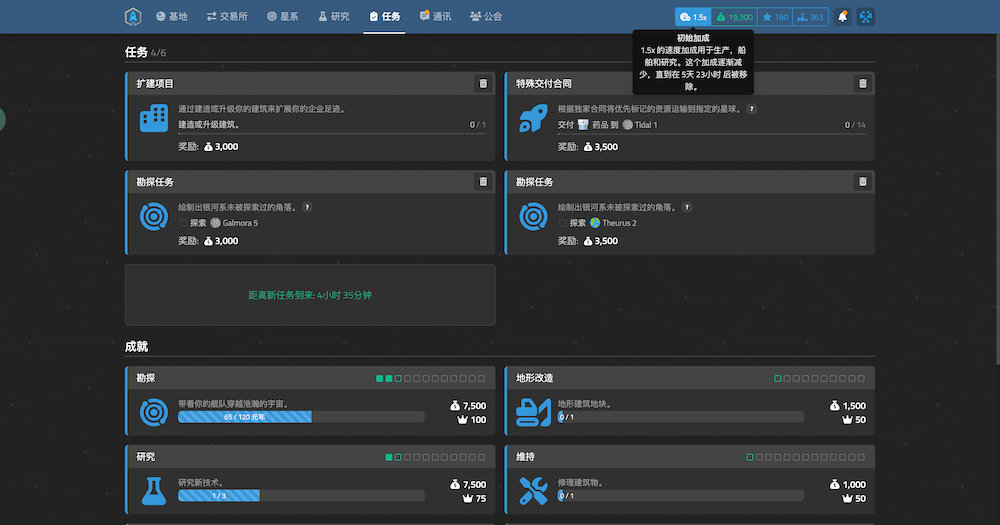Image resolution: width=1000 pixels, height=525 pixels.
Task: Click the 19,300 credits balance indicator
Action: coord(735,17)
